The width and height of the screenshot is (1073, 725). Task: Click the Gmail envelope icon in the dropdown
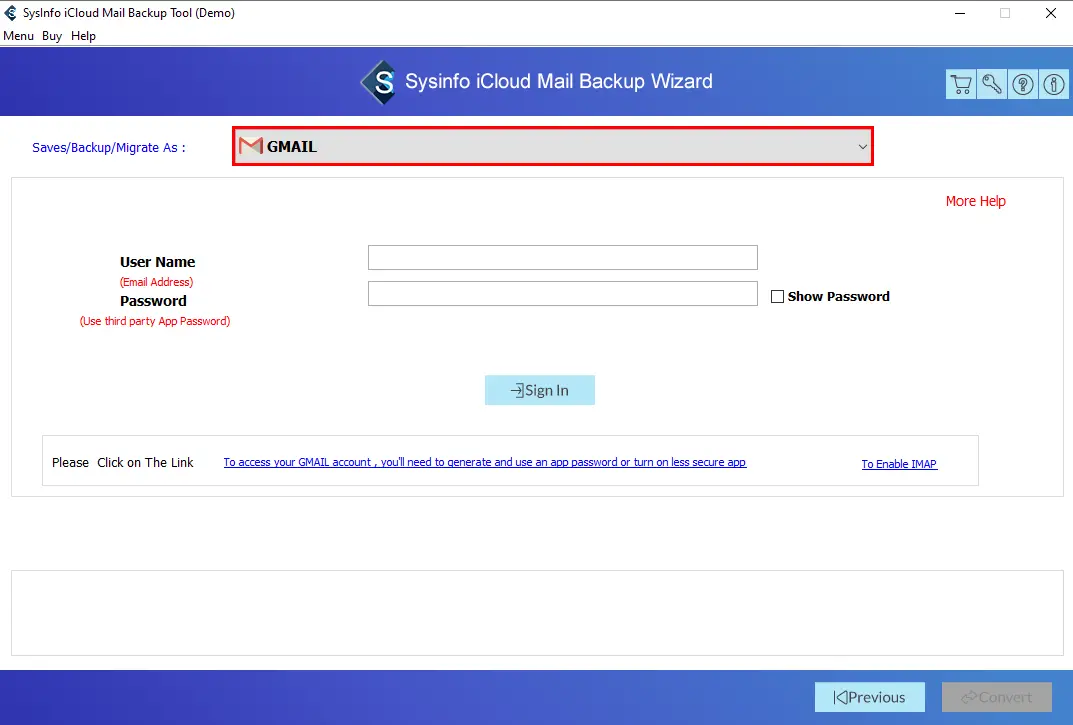251,146
